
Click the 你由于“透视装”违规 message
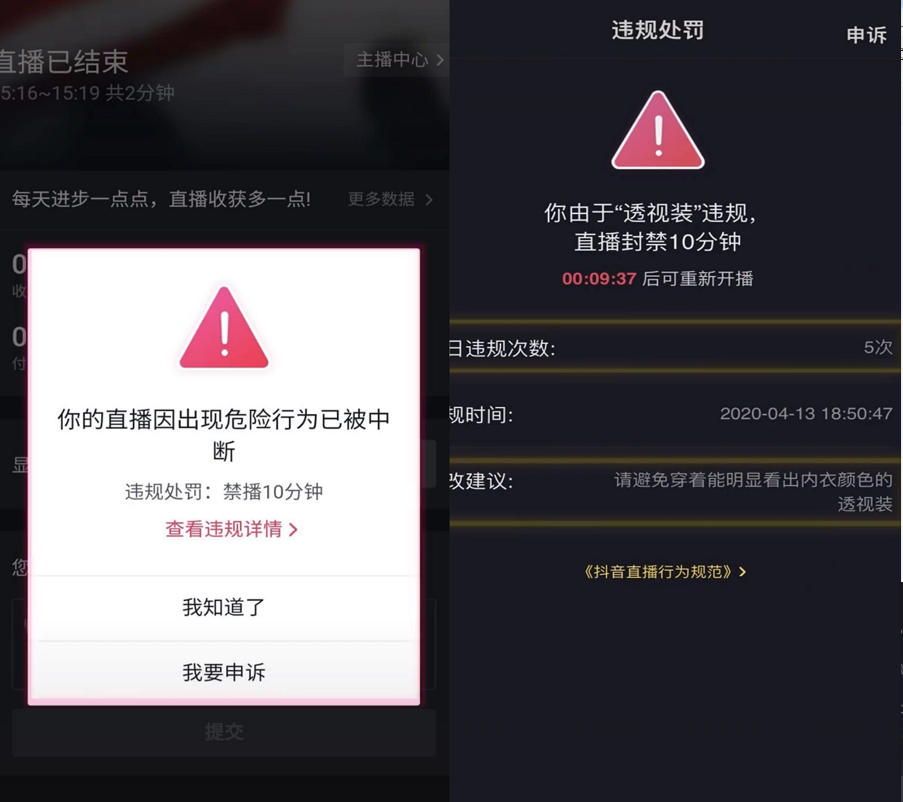[651, 214]
